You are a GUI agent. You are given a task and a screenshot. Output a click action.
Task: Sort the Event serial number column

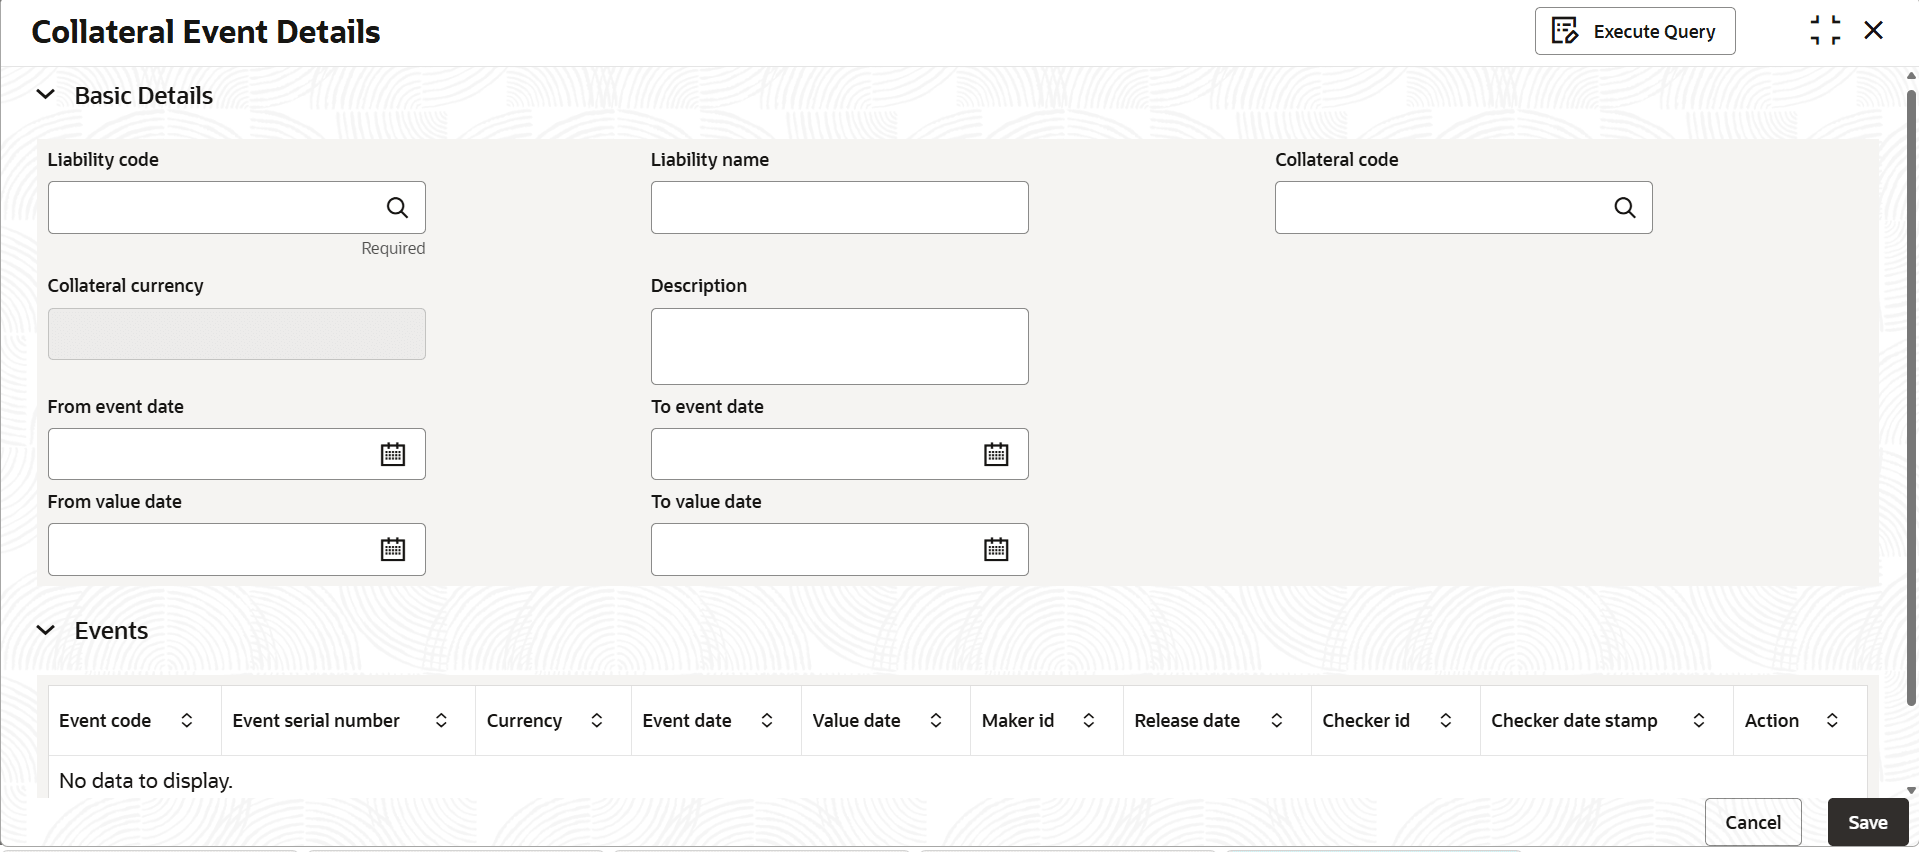pos(441,721)
